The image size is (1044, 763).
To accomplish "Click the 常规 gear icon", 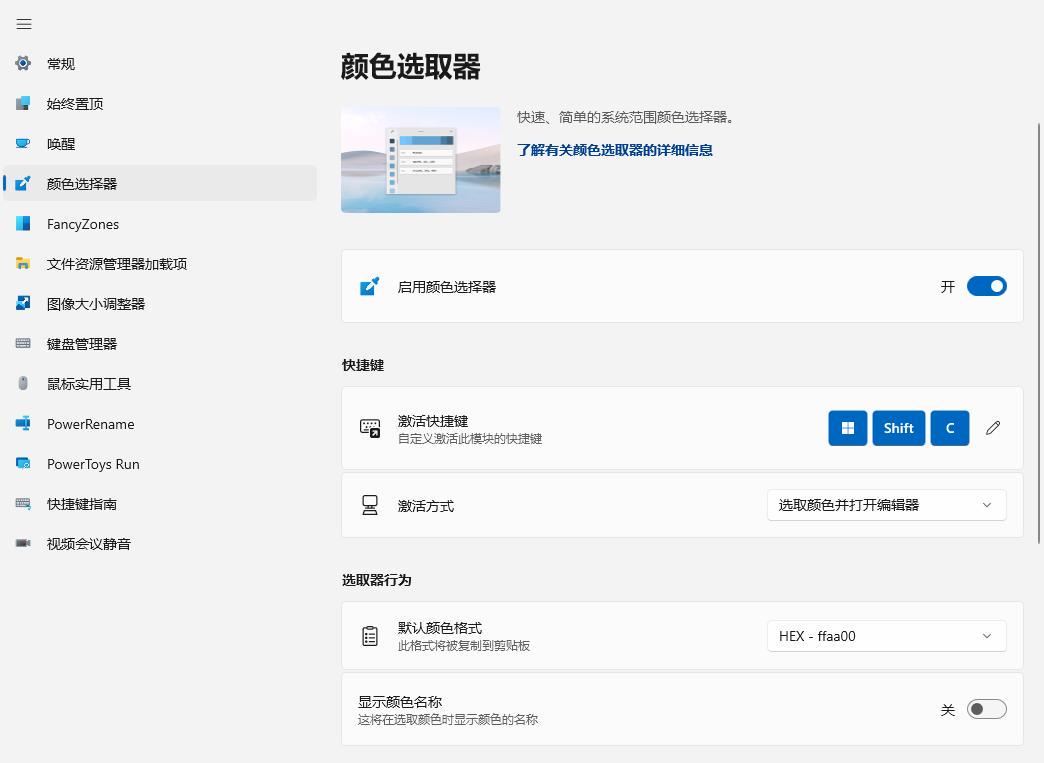I will click(23, 63).
